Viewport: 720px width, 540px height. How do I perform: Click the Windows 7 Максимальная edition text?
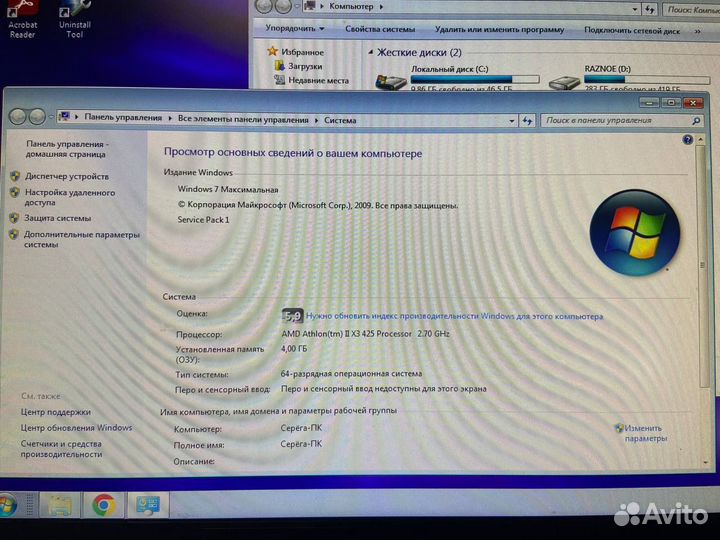[x=228, y=189]
